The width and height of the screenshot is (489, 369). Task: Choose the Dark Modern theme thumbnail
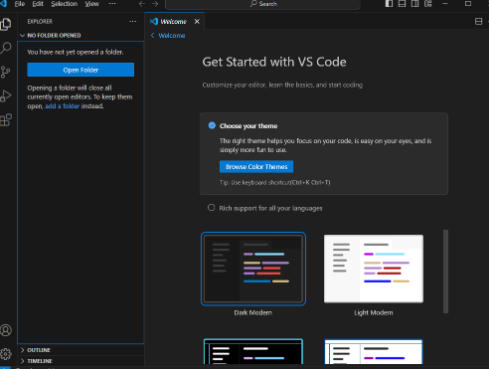click(x=253, y=269)
